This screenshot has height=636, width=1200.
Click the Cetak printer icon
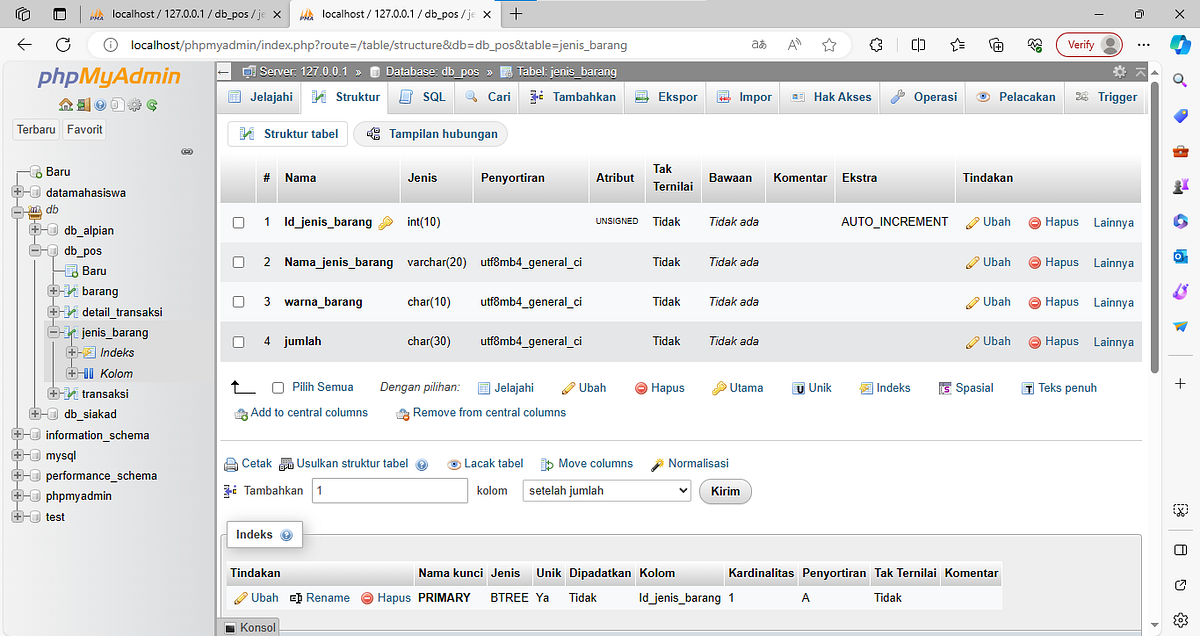231,464
